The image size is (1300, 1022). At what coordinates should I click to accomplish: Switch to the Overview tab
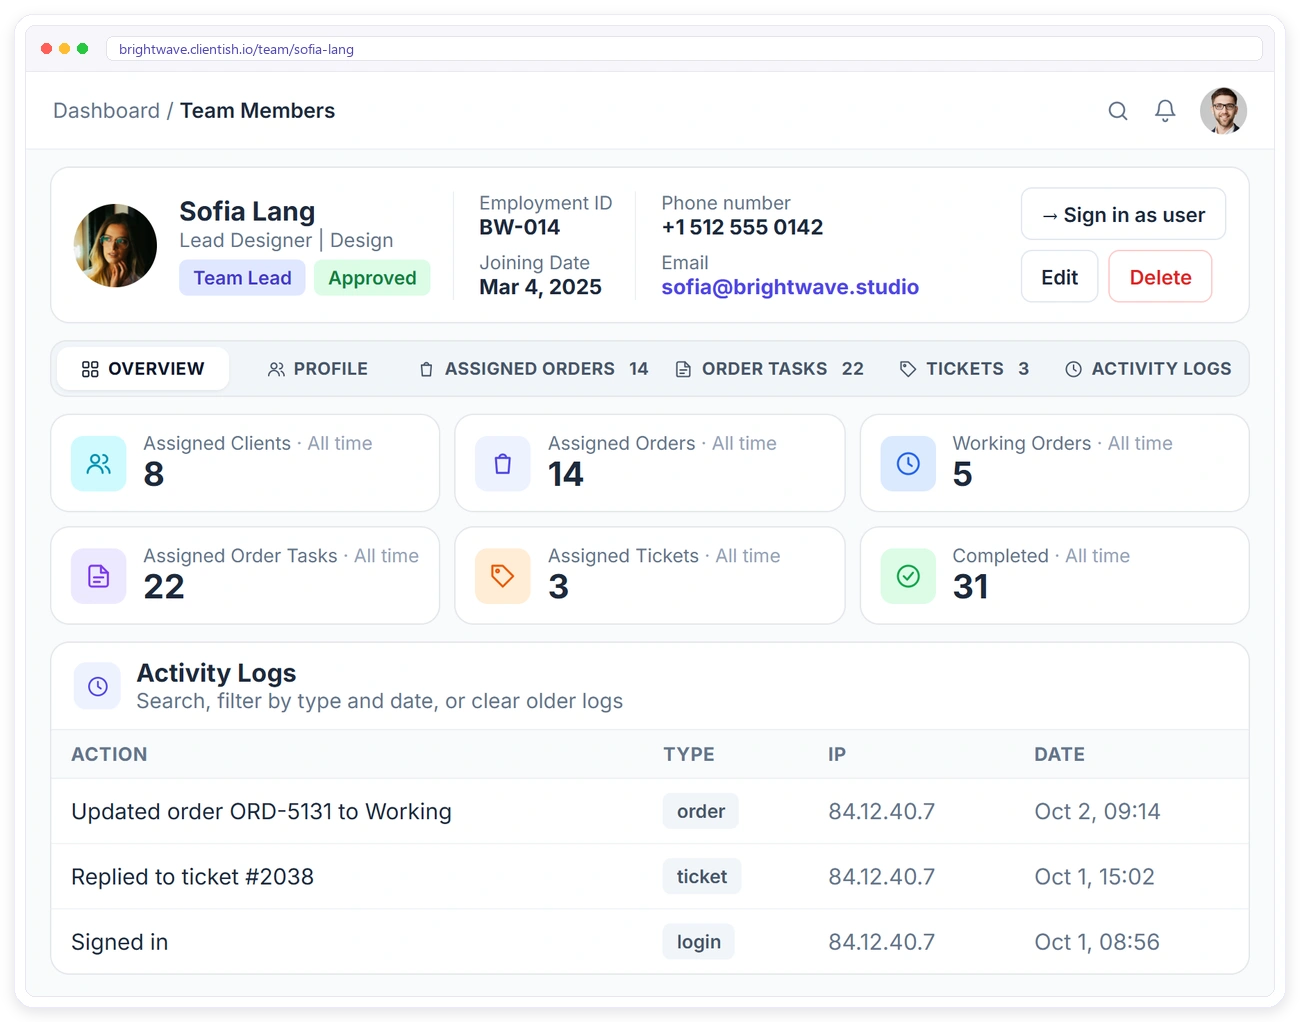click(143, 369)
